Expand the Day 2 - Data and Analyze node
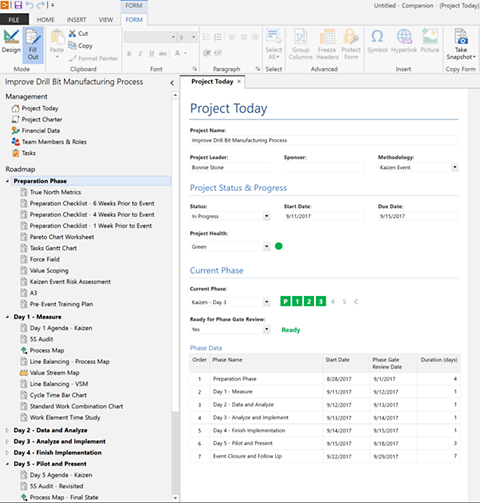Image resolution: width=480 pixels, height=503 pixels. (x=7, y=430)
